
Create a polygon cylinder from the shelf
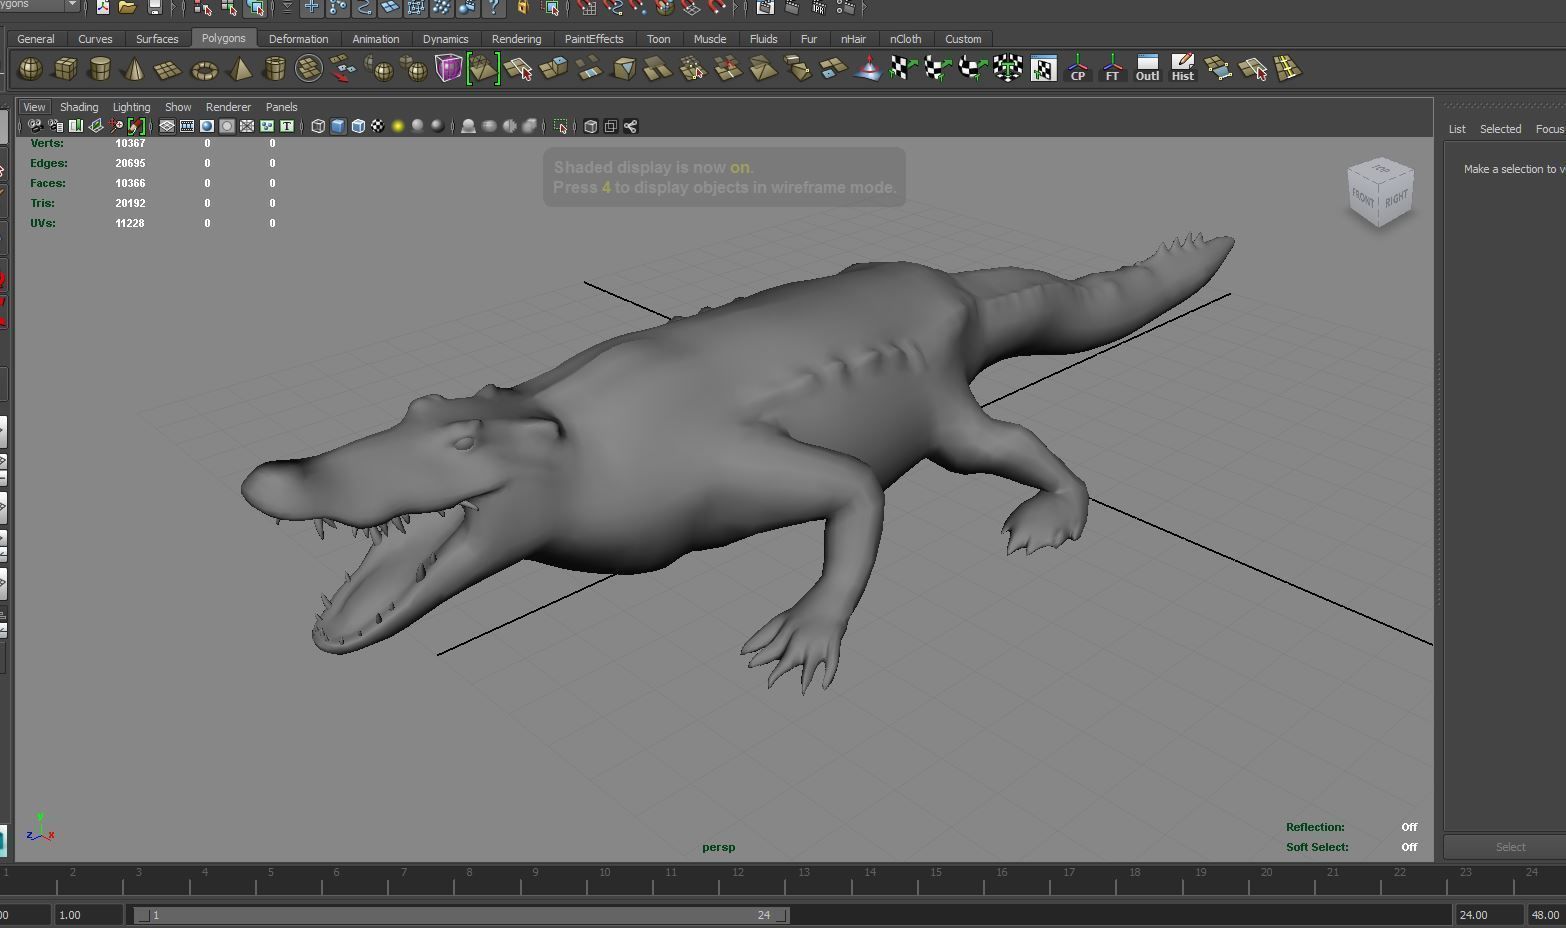pos(100,69)
